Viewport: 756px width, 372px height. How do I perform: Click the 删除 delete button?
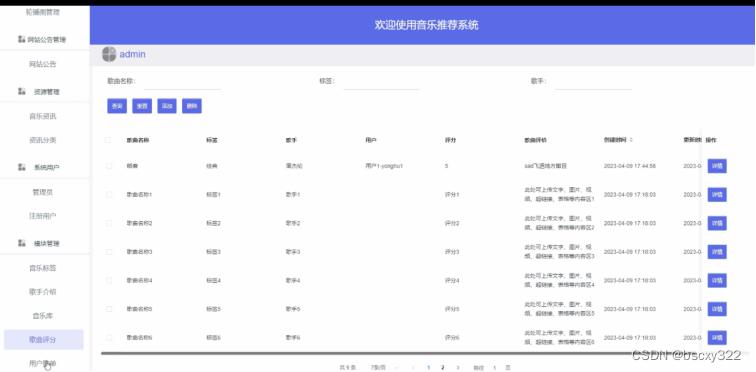pos(192,106)
